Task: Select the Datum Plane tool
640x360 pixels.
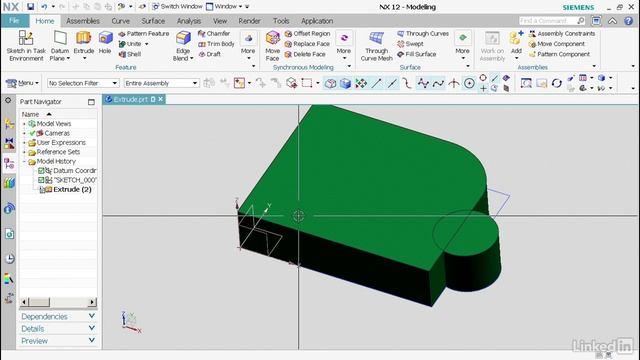Action: 60,46
